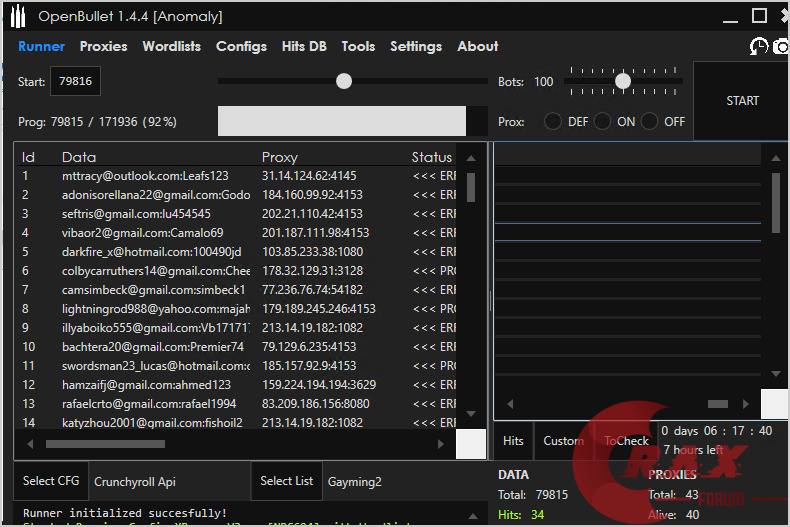Click the progress bar showing 92%
Viewport: 790px width, 527px height.
click(x=352, y=121)
